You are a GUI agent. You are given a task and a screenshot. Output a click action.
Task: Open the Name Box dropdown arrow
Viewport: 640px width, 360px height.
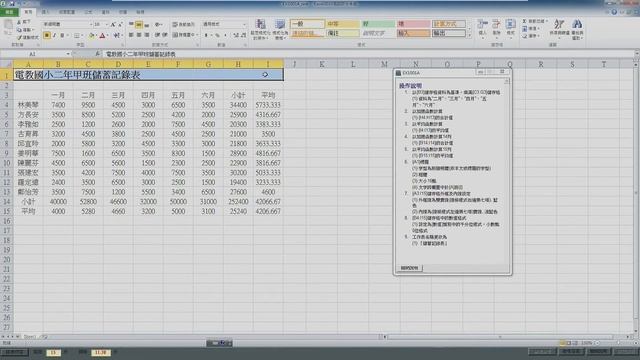68,54
